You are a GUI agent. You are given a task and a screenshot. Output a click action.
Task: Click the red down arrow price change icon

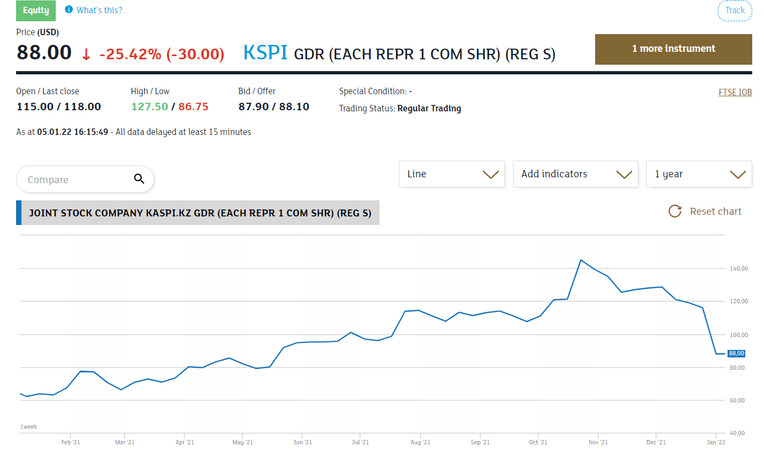click(86, 54)
